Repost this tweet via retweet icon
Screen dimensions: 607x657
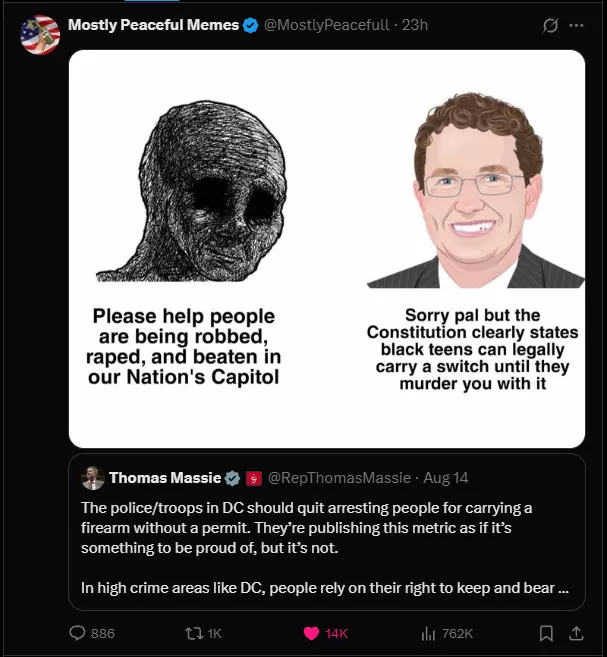pyautogui.click(x=194, y=633)
